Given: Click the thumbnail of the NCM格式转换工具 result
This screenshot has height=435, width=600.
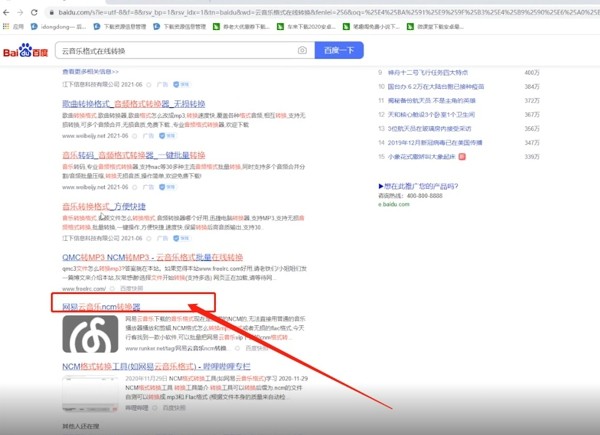Looking at the screenshot, I should [90, 394].
